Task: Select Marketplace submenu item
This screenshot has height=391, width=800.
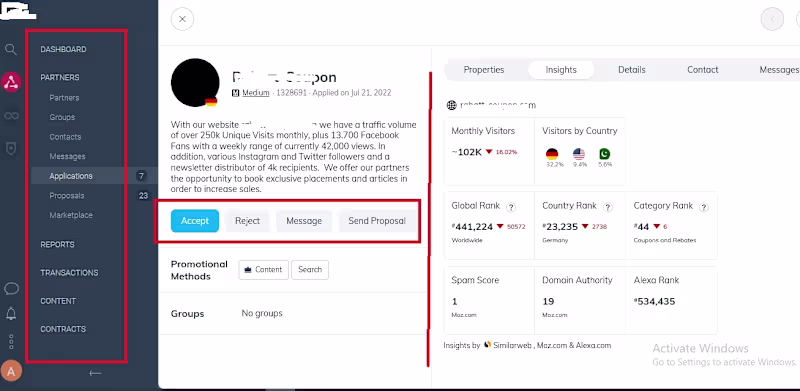Action: [71, 215]
